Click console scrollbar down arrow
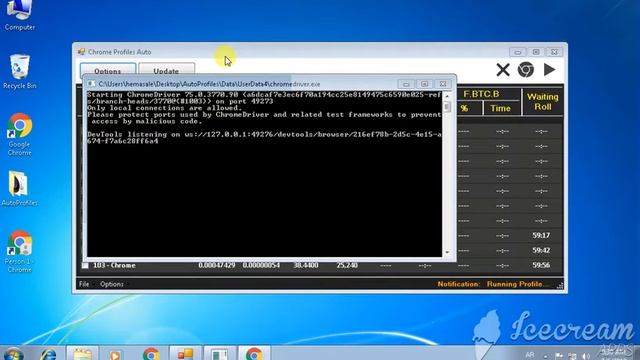 tap(447, 252)
